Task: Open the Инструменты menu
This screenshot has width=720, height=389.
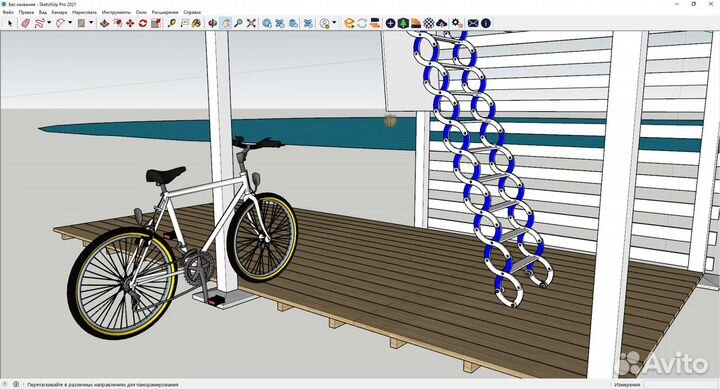Action: [116, 12]
